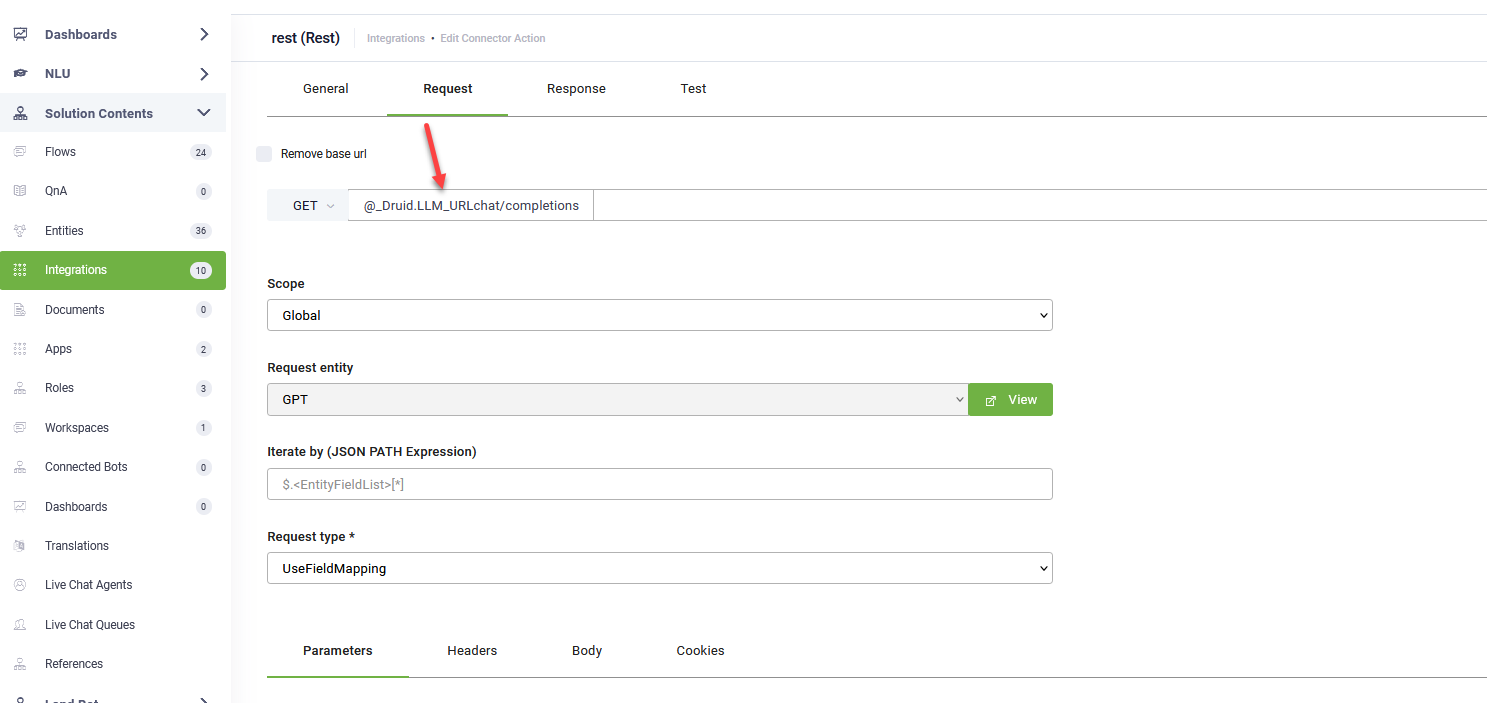
Task: Click the Integrations count badge 10
Action: [201, 271]
